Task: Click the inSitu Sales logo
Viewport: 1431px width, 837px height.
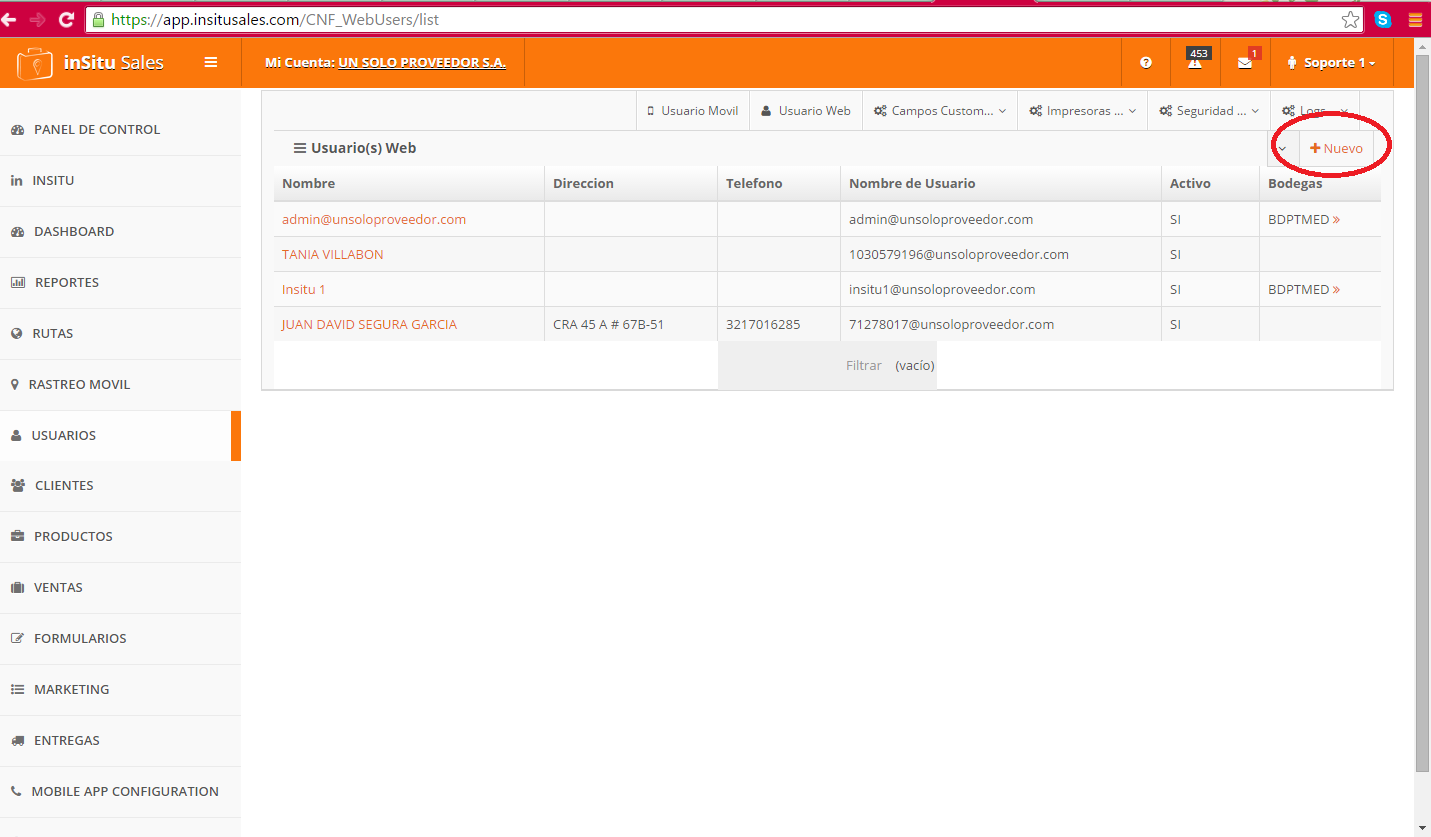Action: [90, 63]
